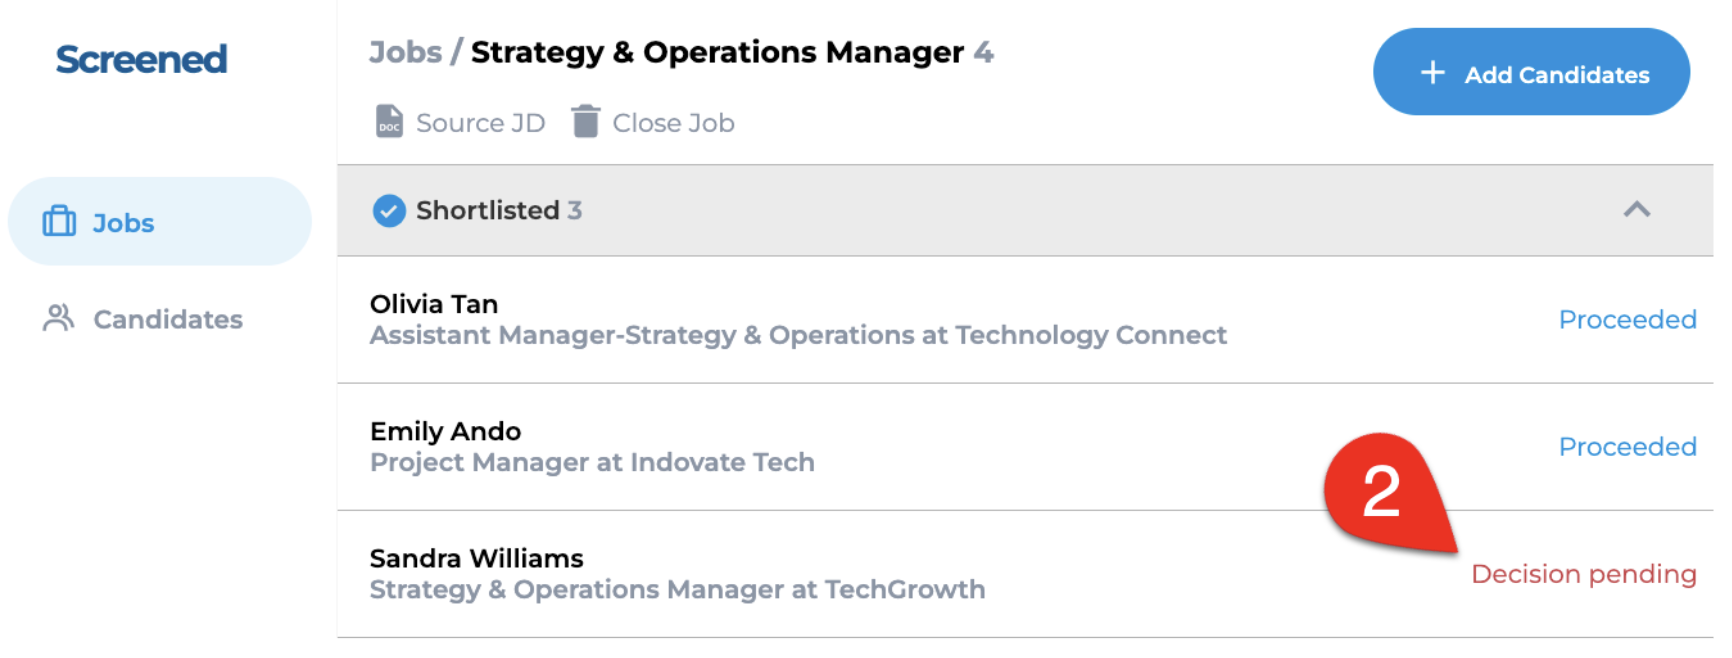Click the blue Shortlisted checkmark icon
This screenshot has height=658, width=1732.
389,211
